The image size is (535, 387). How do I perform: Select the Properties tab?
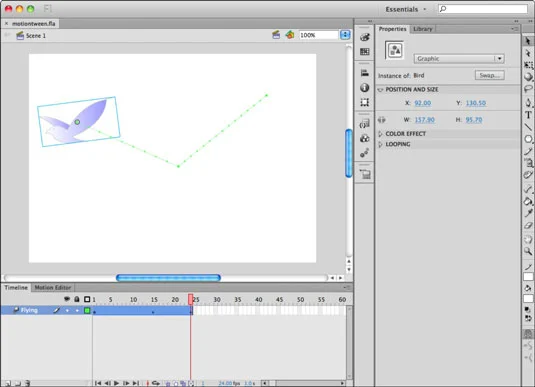tap(392, 29)
